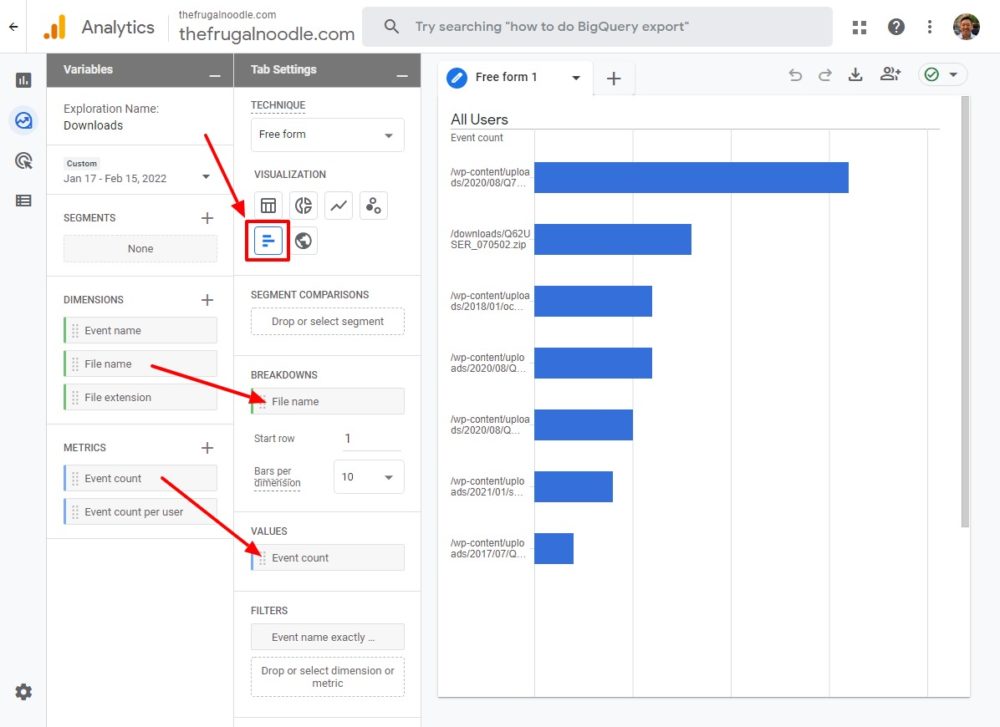Open the three-dot options menu

[930, 26]
